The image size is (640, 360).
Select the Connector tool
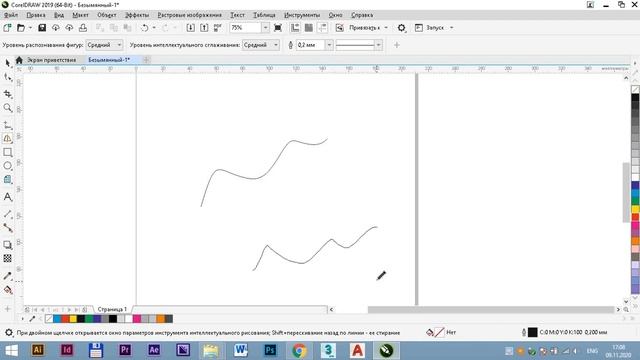tap(7, 228)
